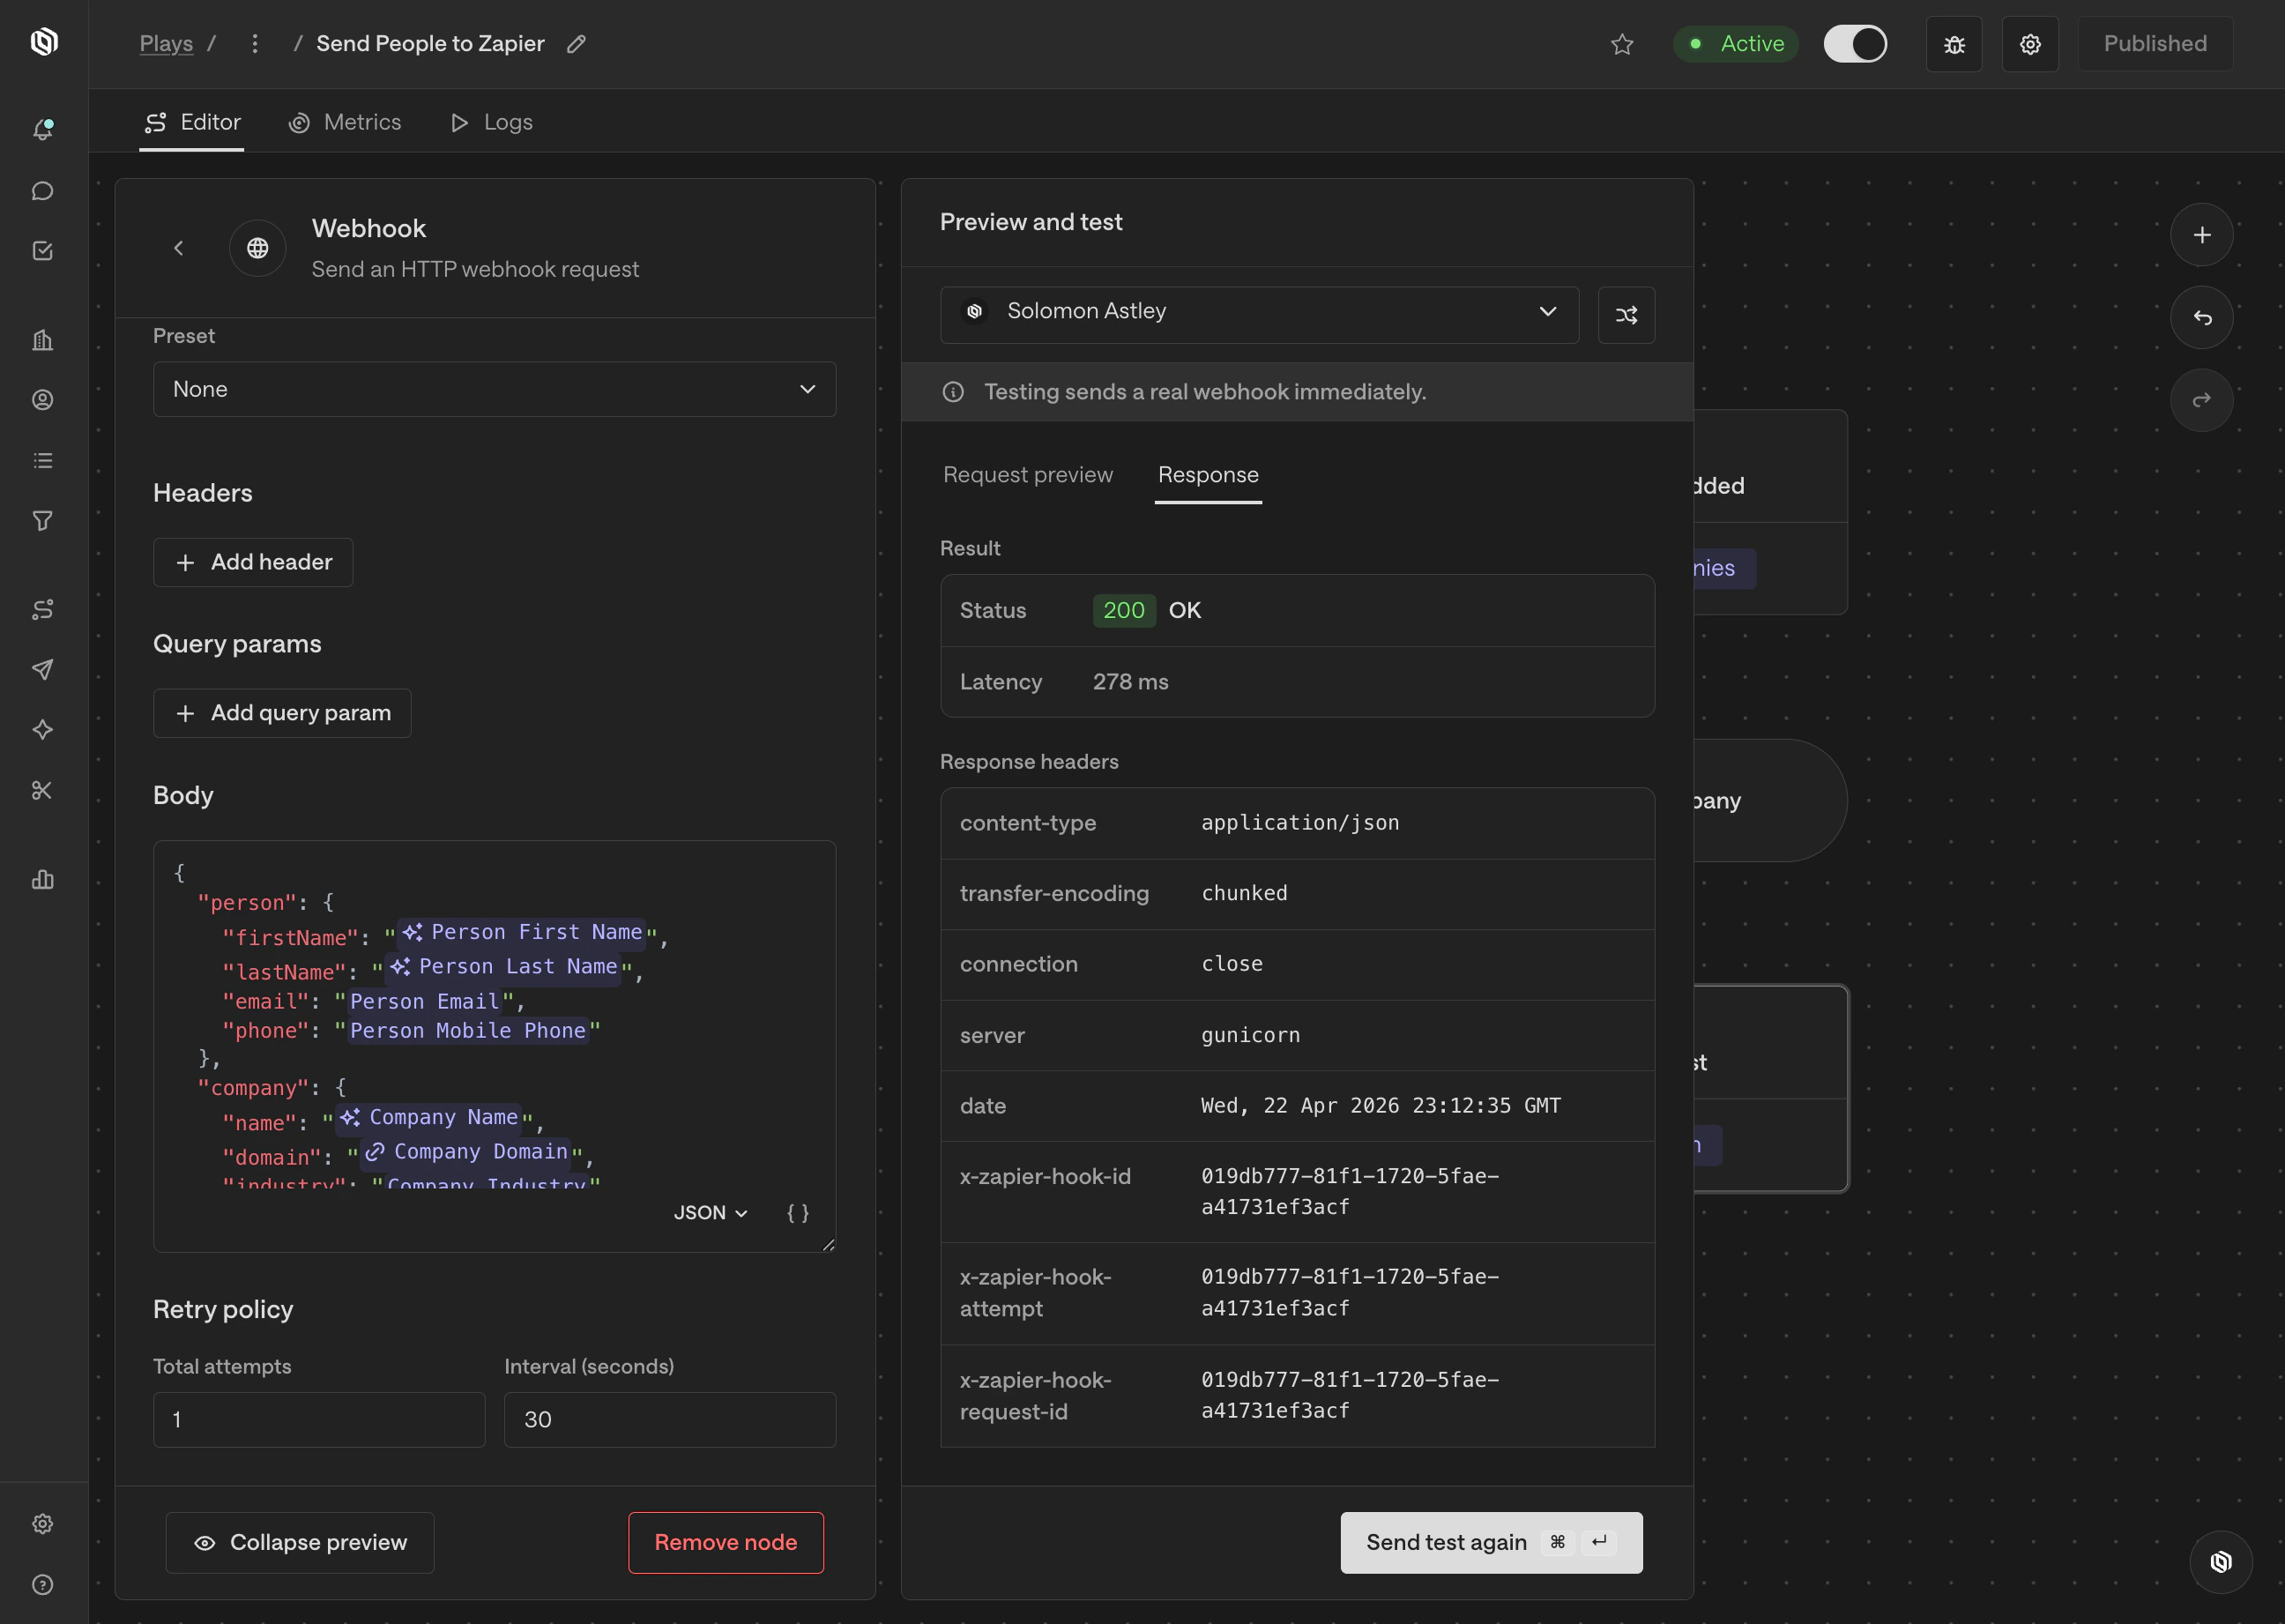
Task: Expand the Solomon Astley person selector
Action: [x=1259, y=312]
